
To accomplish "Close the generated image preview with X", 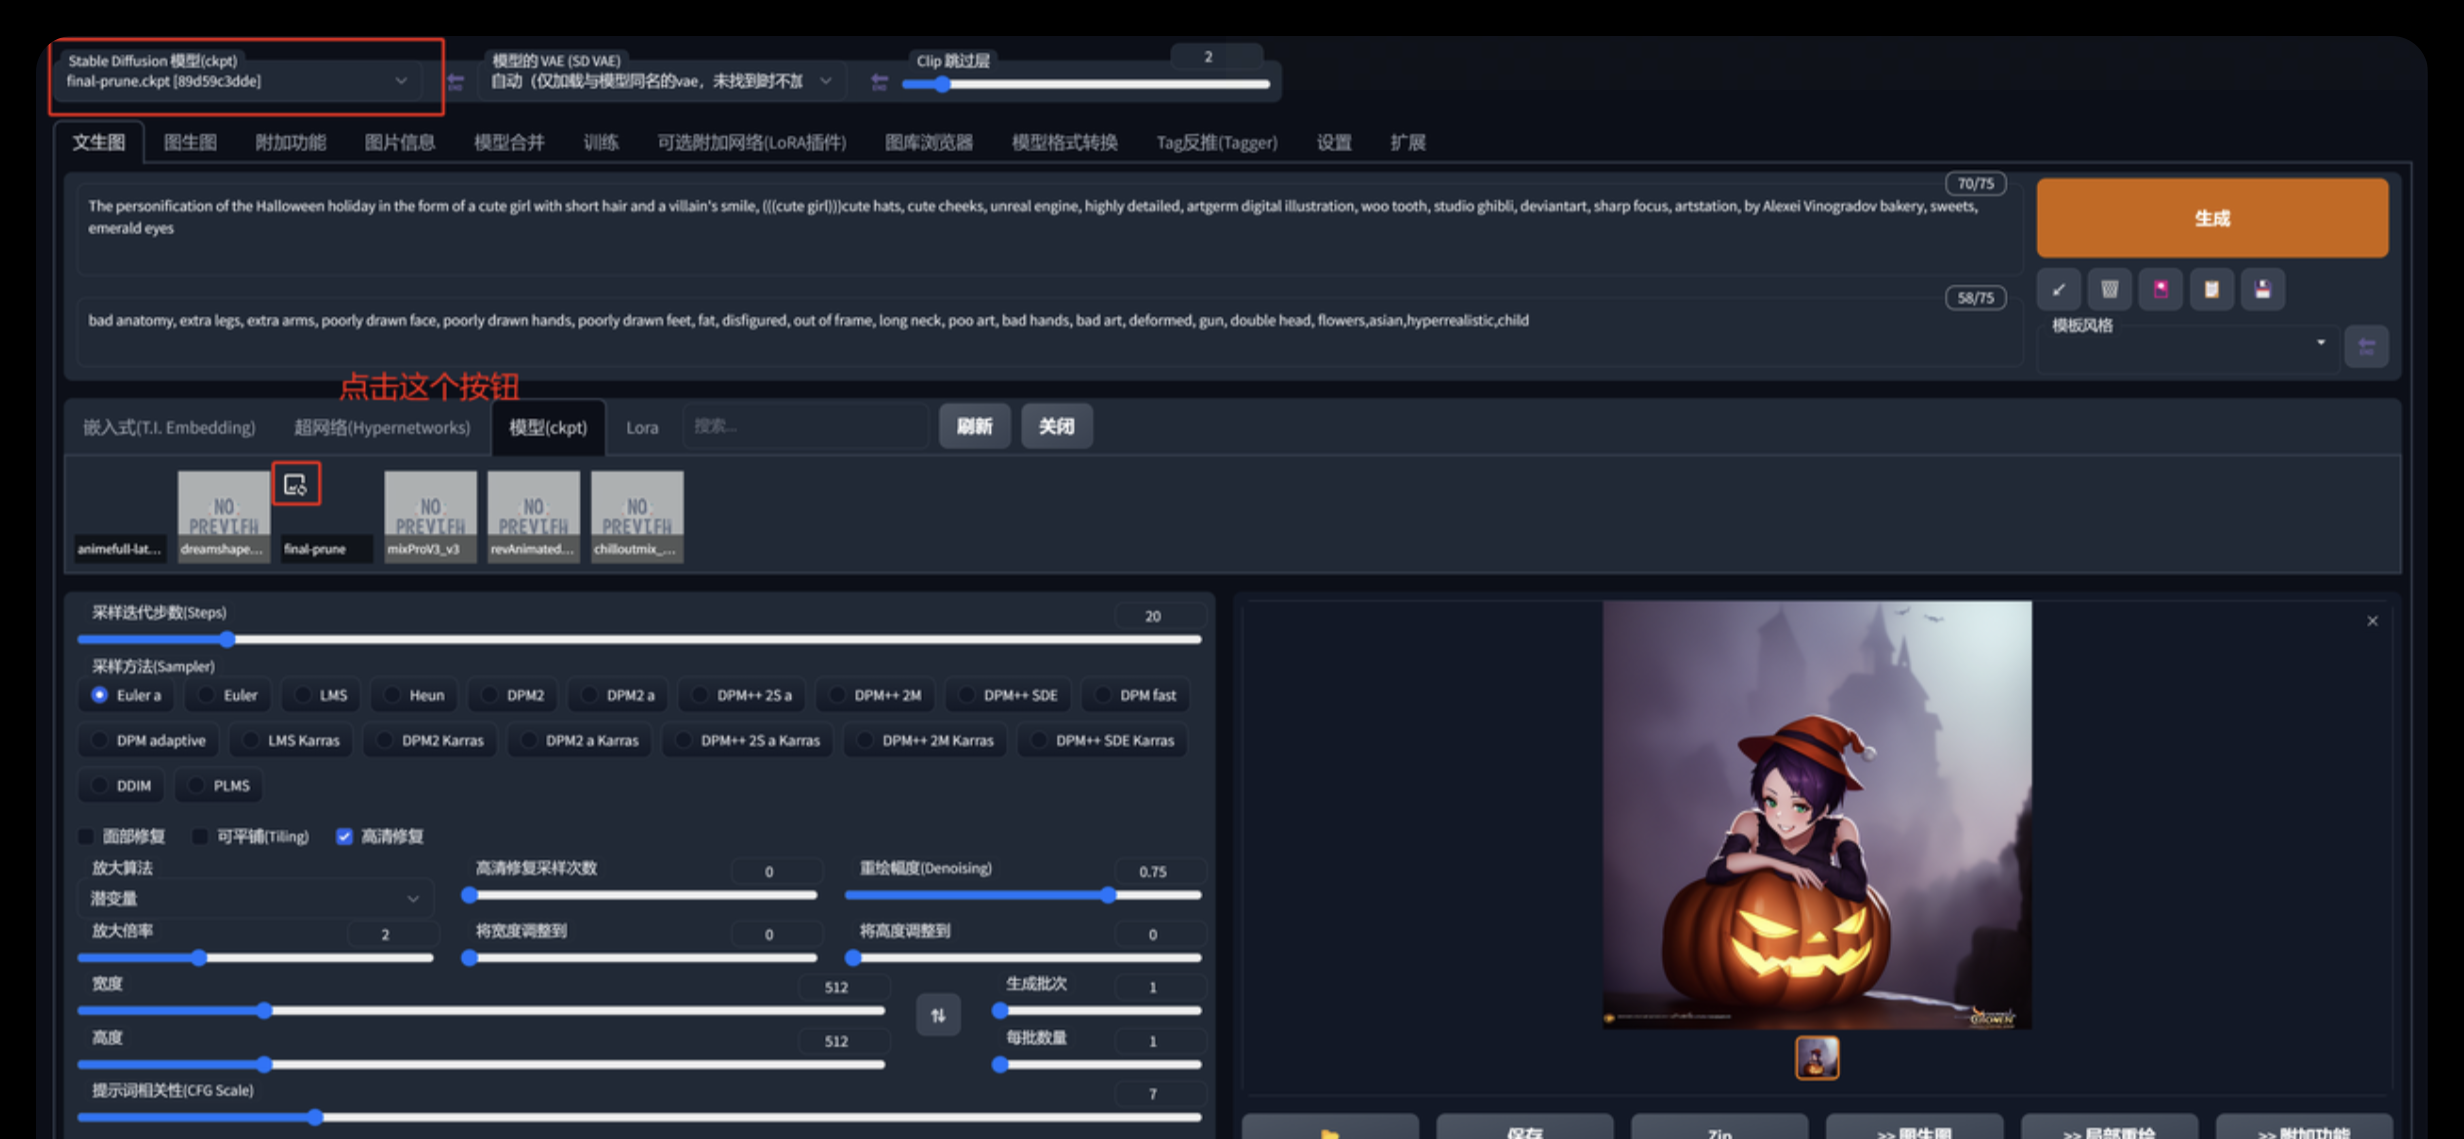I will [x=2372, y=621].
